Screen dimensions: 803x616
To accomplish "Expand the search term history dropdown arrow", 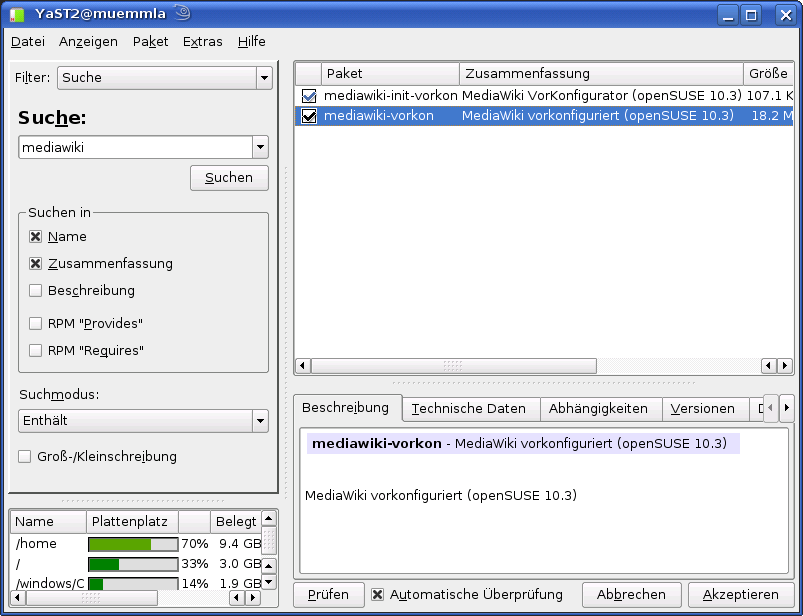I will [x=260, y=147].
